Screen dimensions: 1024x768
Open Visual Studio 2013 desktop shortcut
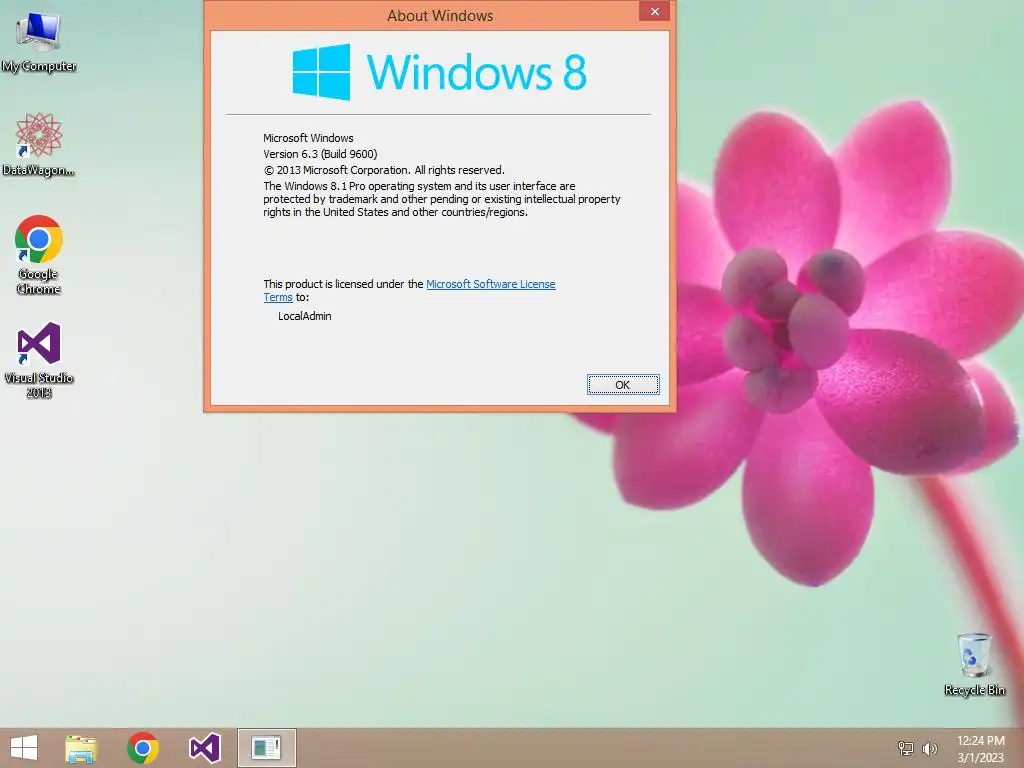click(39, 360)
